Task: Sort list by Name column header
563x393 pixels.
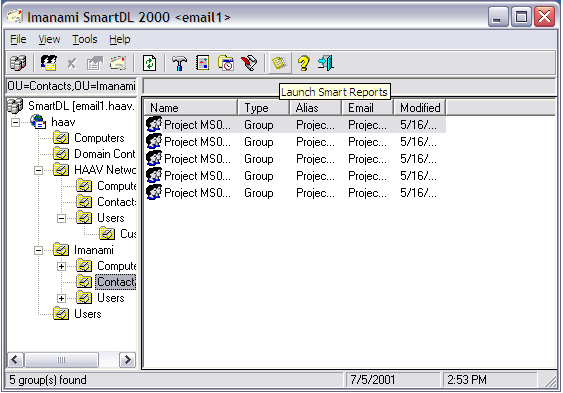Action: pyautogui.click(x=191, y=108)
